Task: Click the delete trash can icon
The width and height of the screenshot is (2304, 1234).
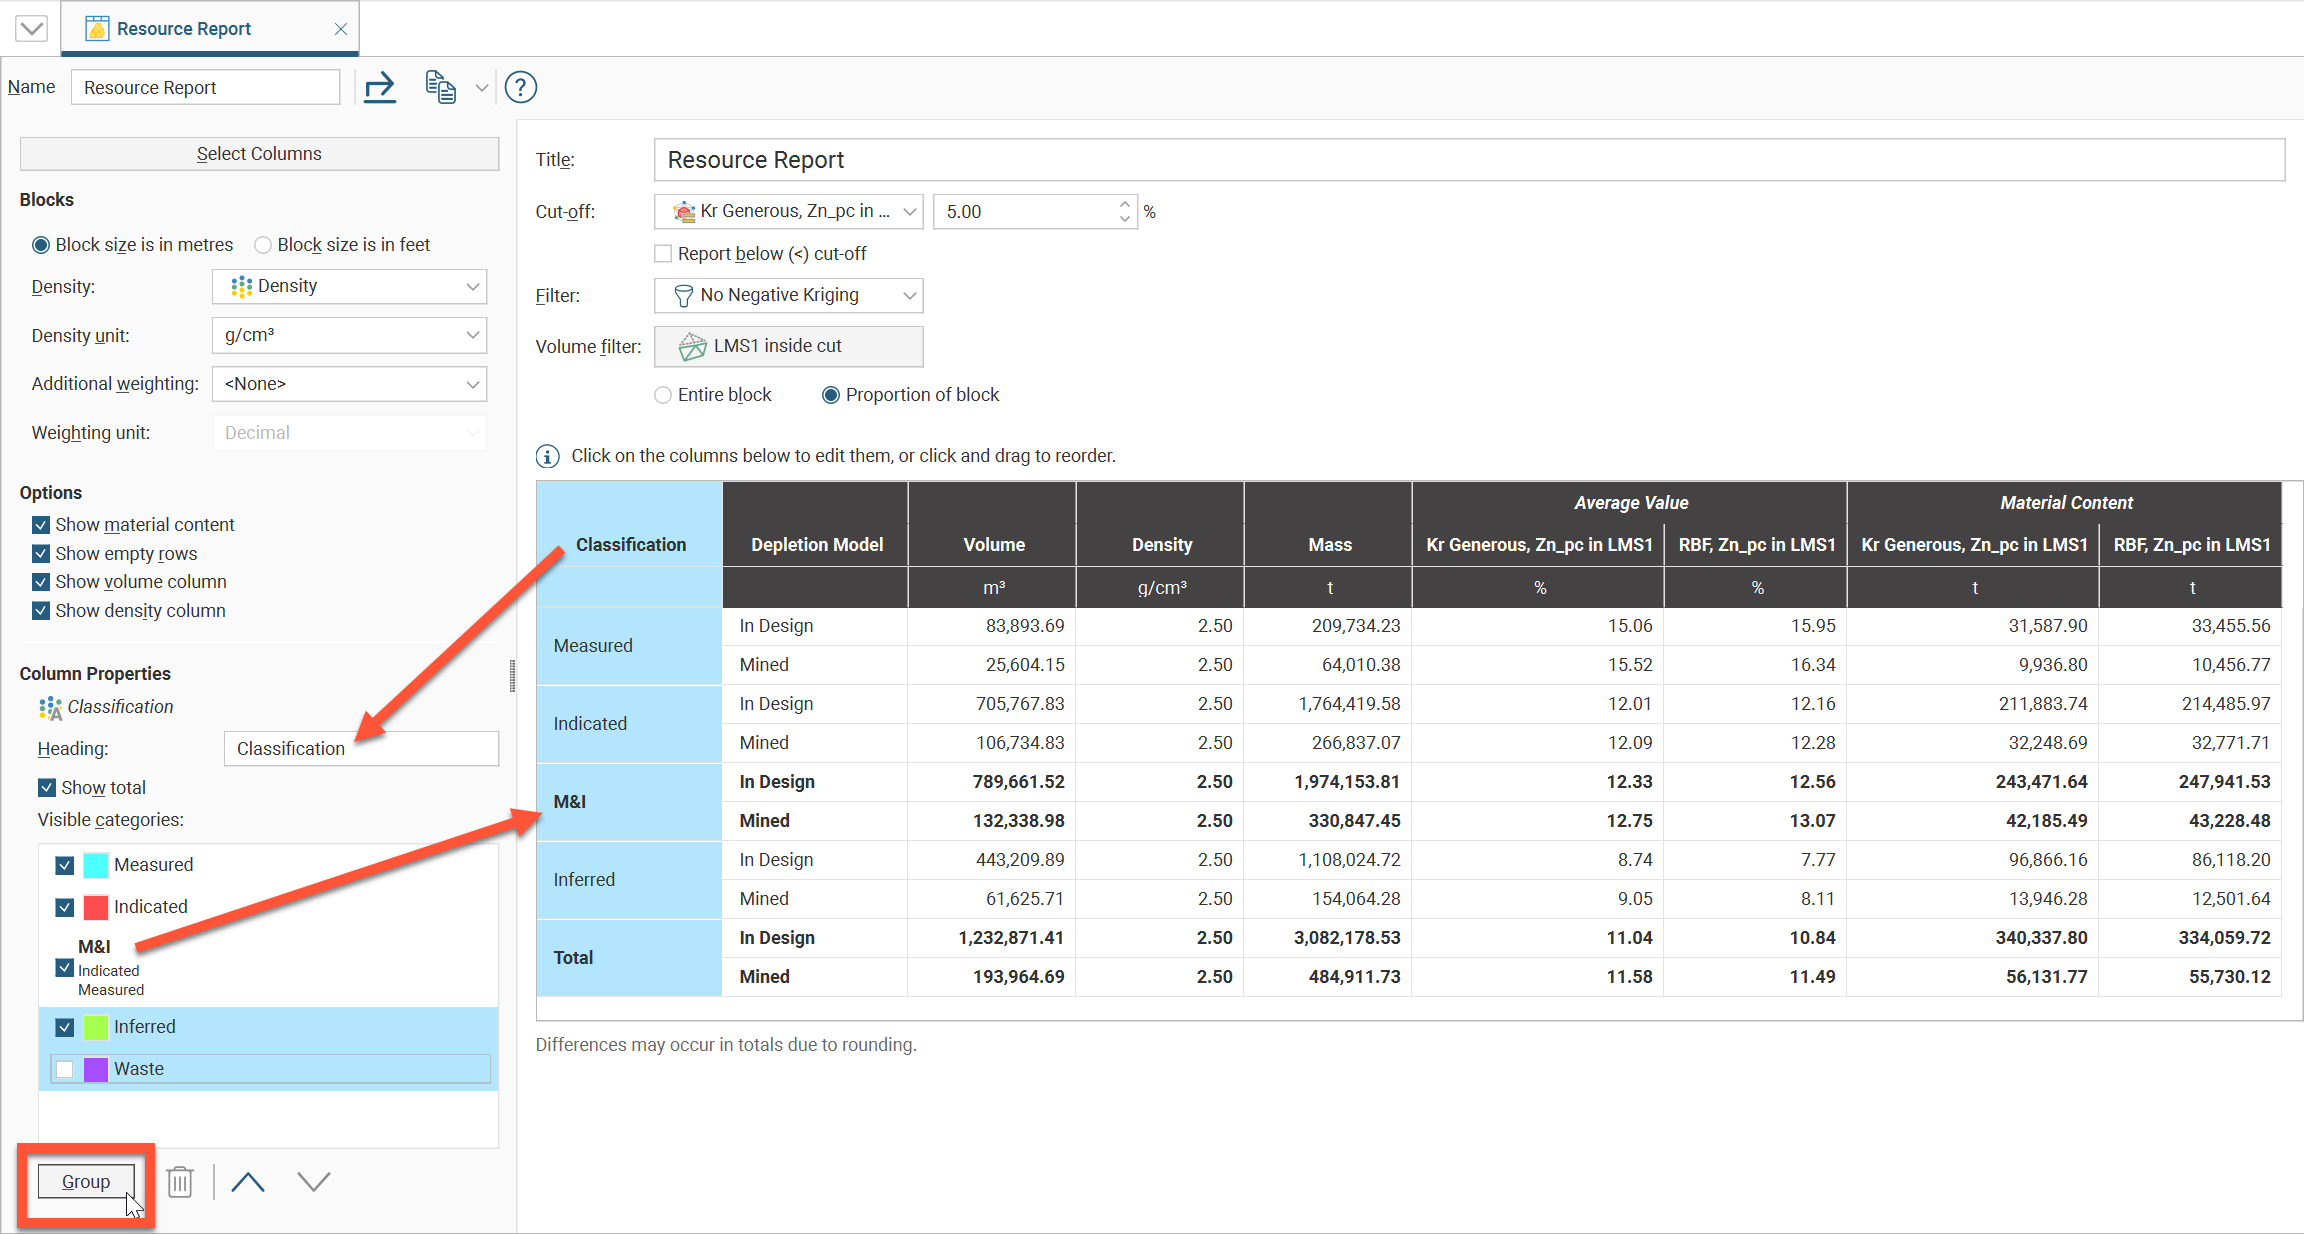Action: (180, 1182)
